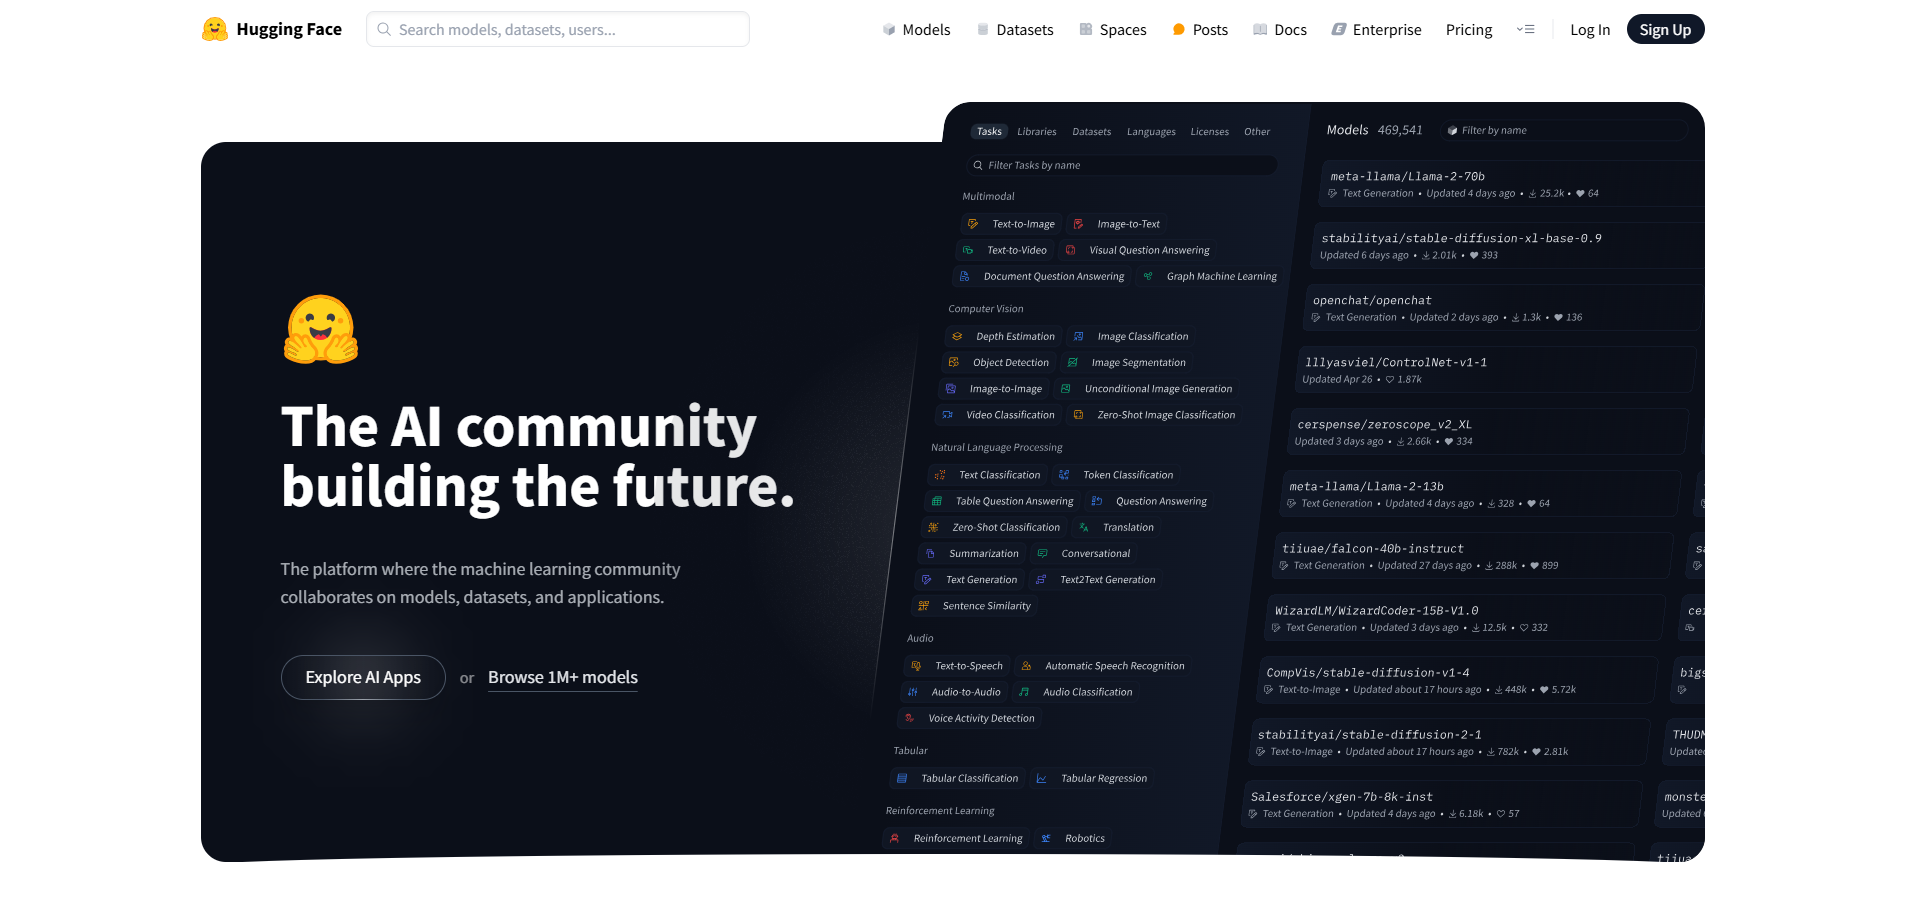Open the Pricing page
1905x916 pixels.
point(1468,30)
